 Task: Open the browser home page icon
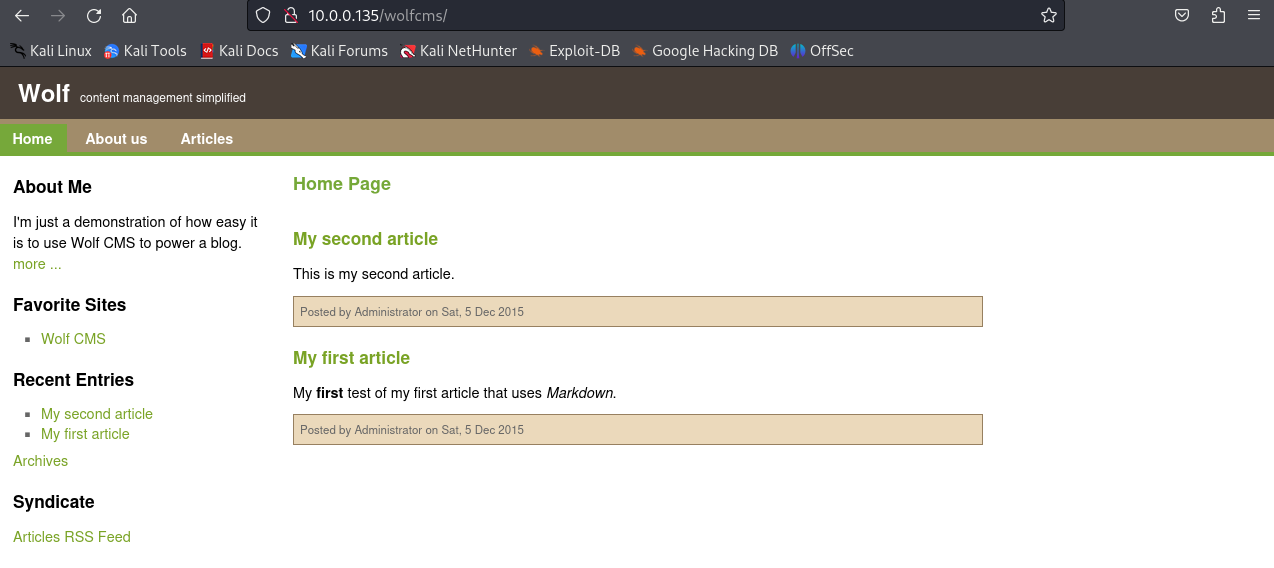point(129,15)
